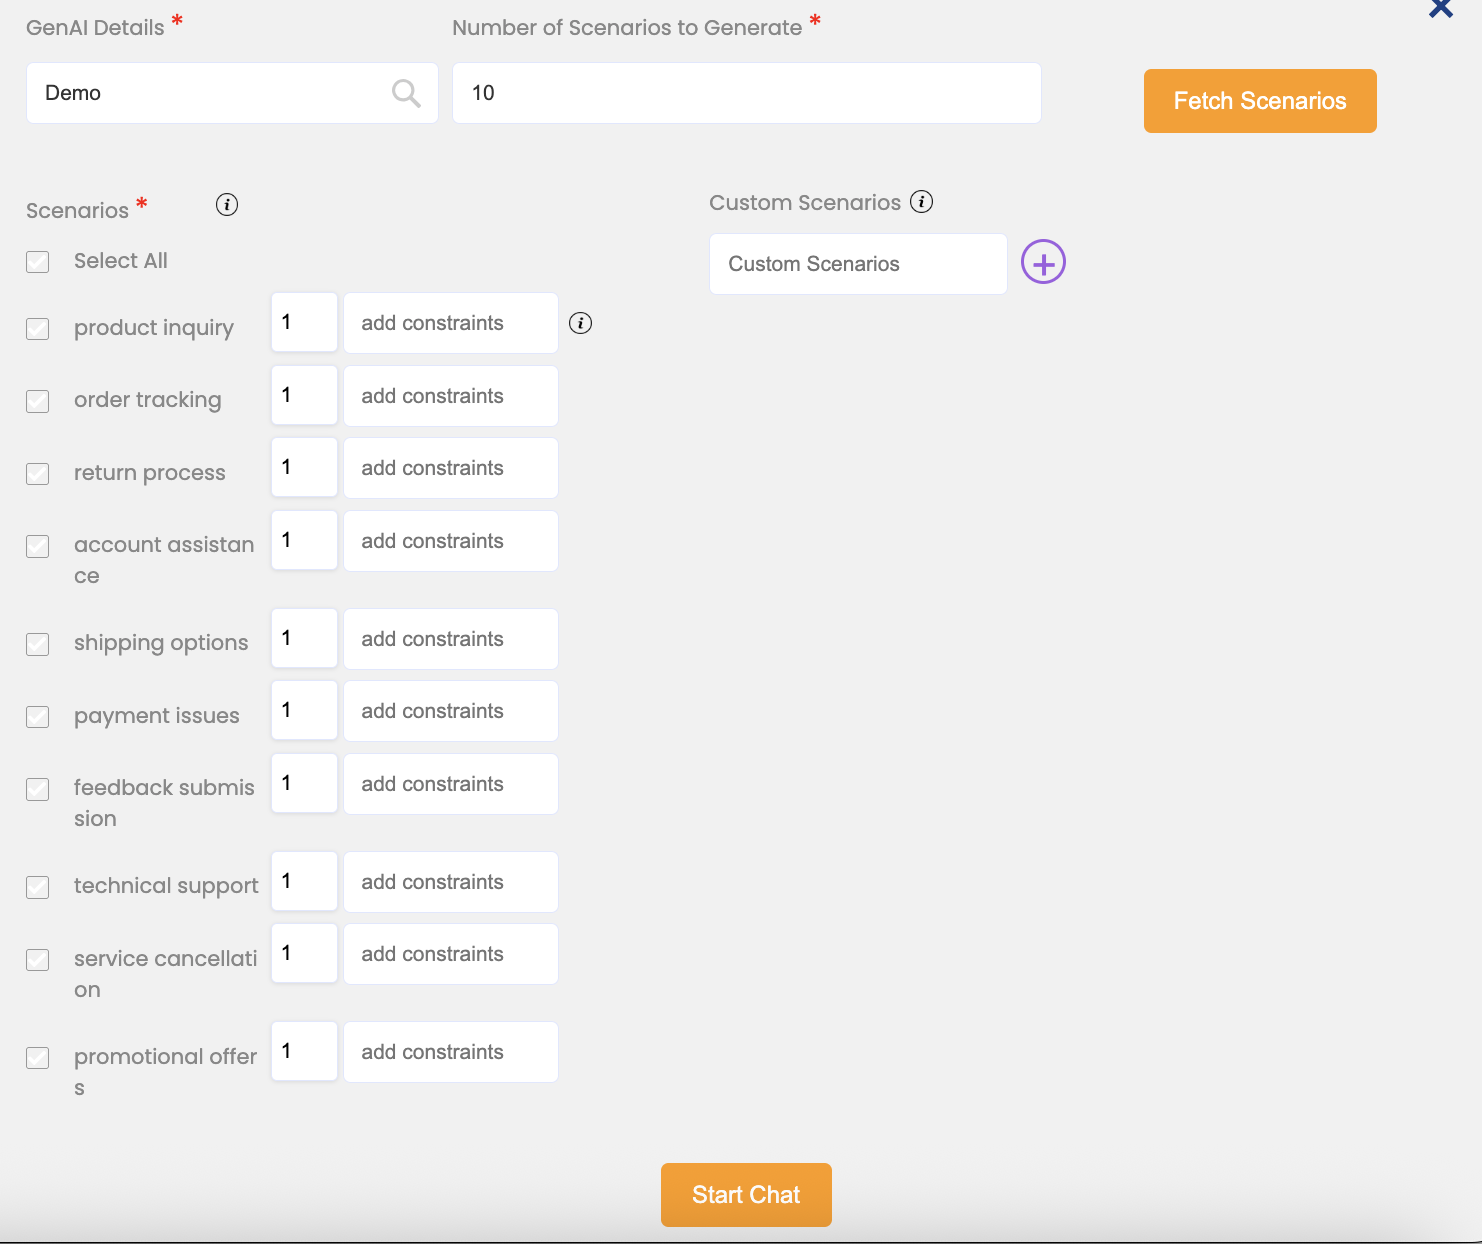
Task: Toggle the payment issues checkbox
Action: pyautogui.click(x=38, y=717)
